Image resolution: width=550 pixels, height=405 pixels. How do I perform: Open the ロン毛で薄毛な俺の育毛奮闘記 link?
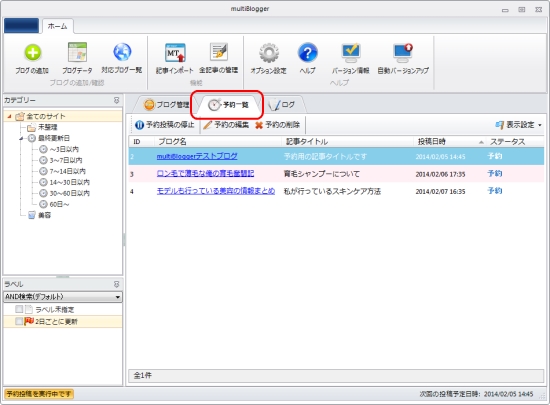point(205,174)
